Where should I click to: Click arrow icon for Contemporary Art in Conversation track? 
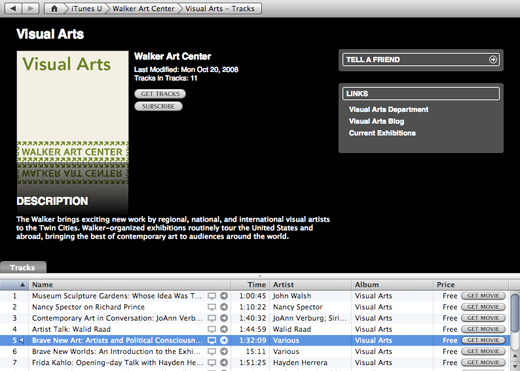click(x=224, y=318)
